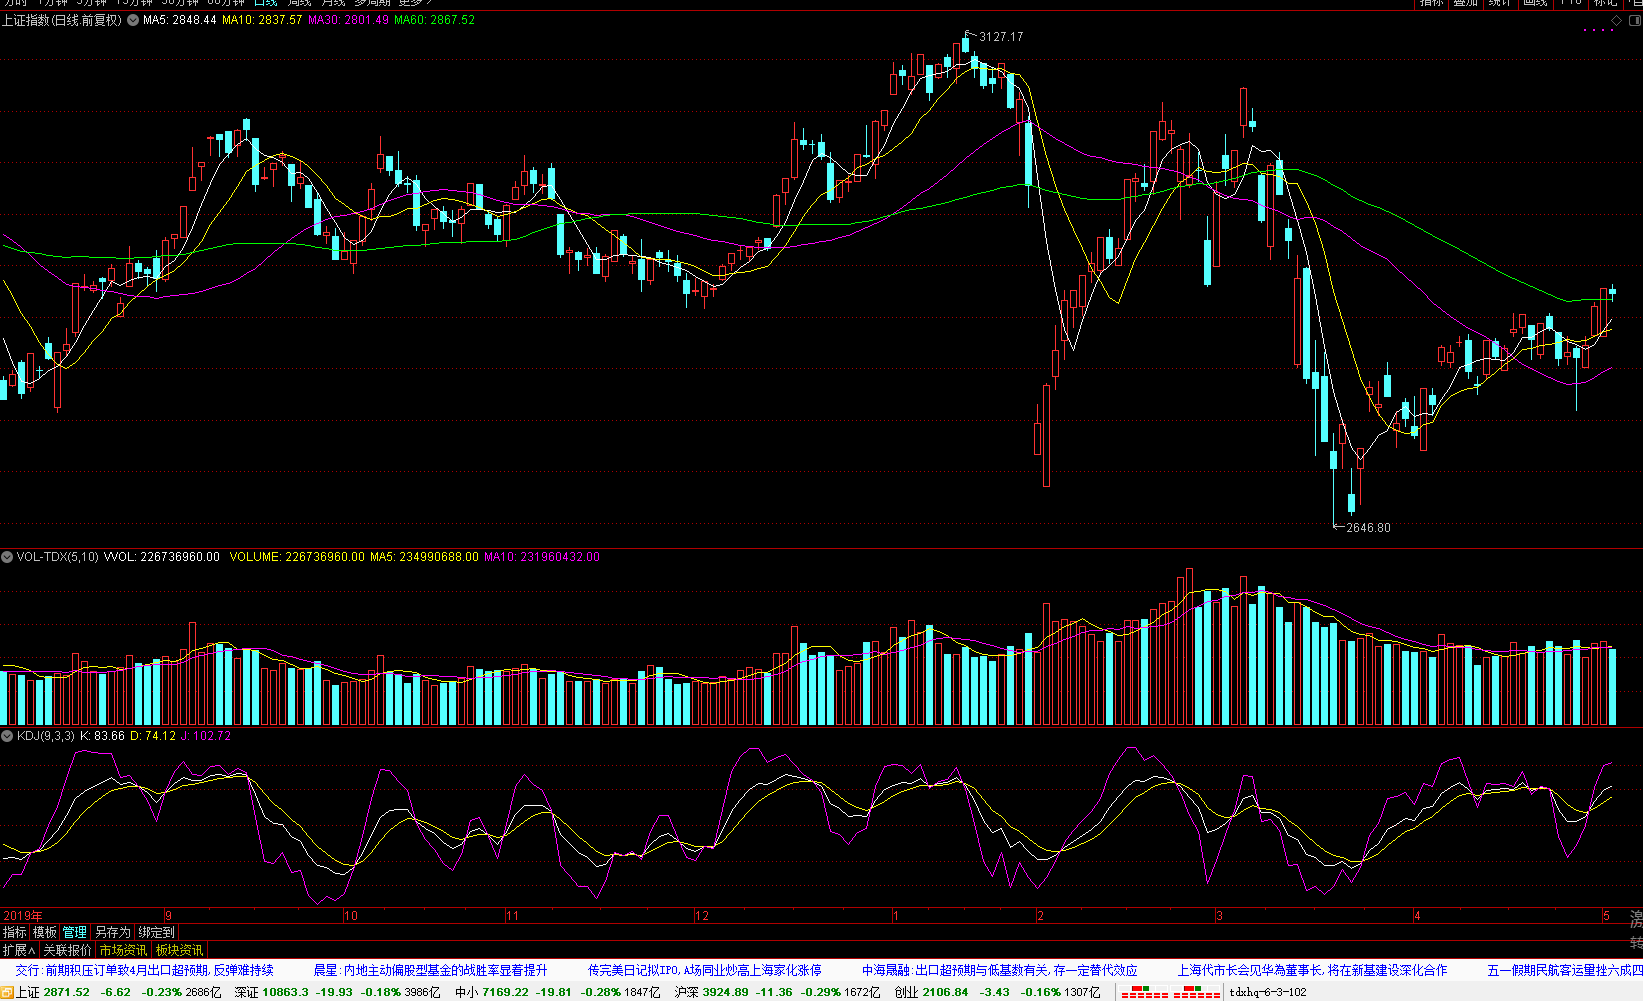Click the 2019年 marker on the time axis
Screen dimensions: 1643x1001
coord(23,916)
